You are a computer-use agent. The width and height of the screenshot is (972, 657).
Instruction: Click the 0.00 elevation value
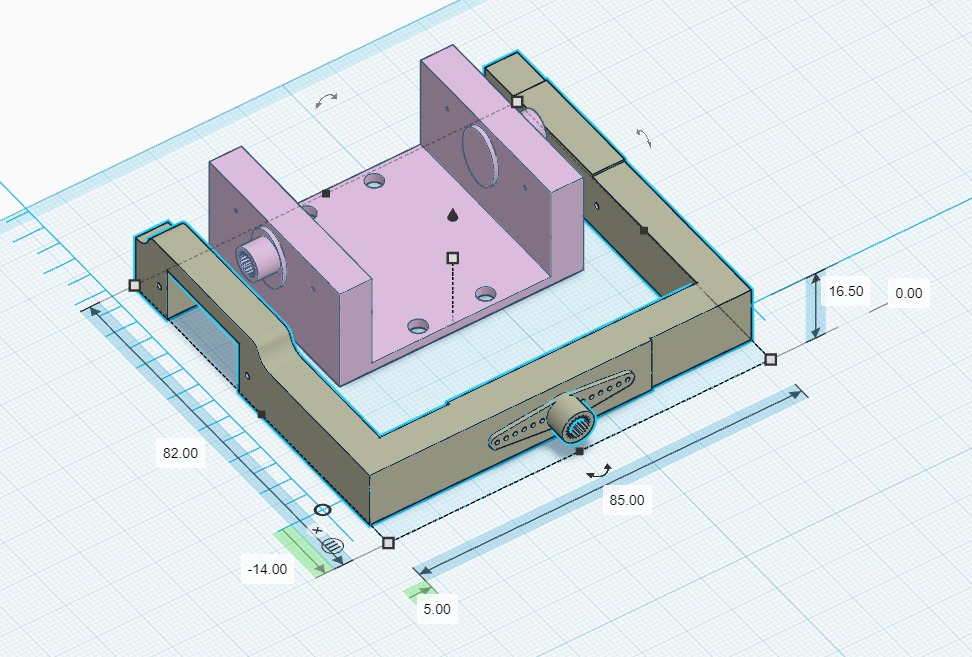(909, 293)
